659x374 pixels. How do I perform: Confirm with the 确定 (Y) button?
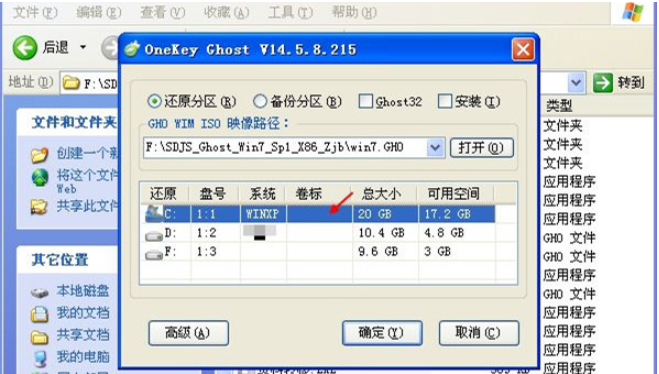click(382, 333)
